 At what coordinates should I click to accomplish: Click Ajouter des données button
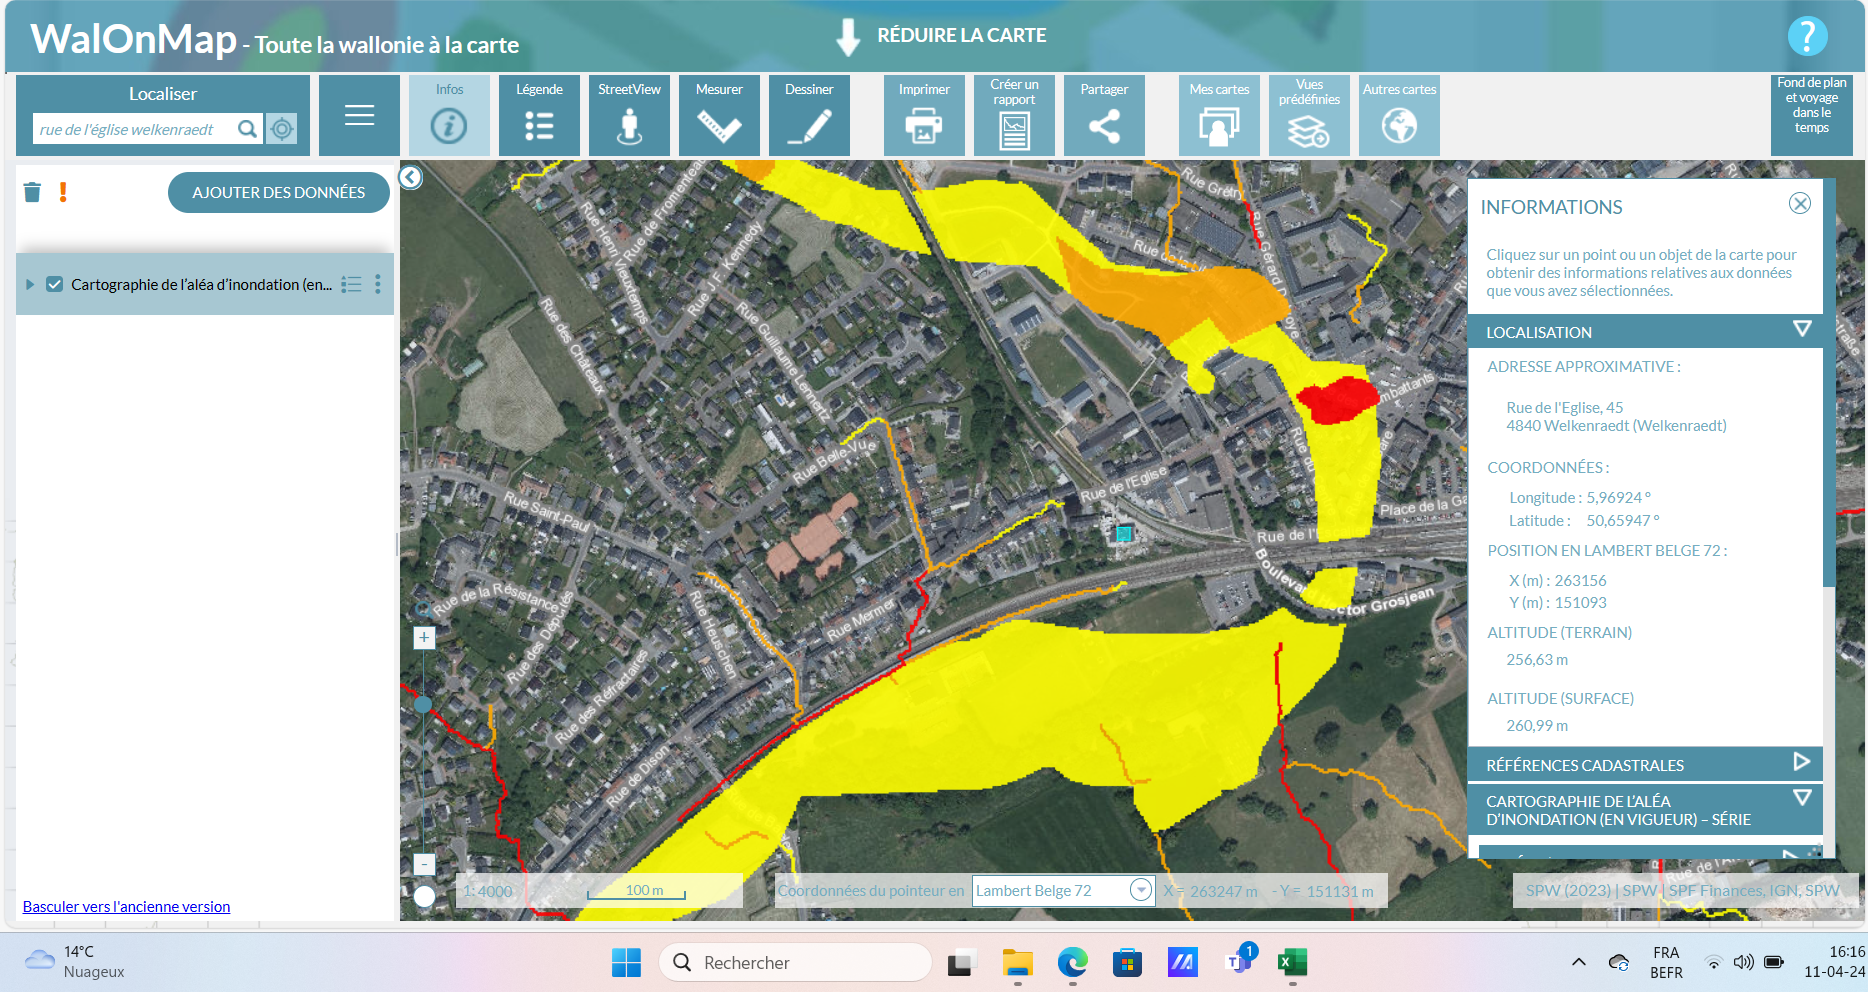(x=278, y=192)
